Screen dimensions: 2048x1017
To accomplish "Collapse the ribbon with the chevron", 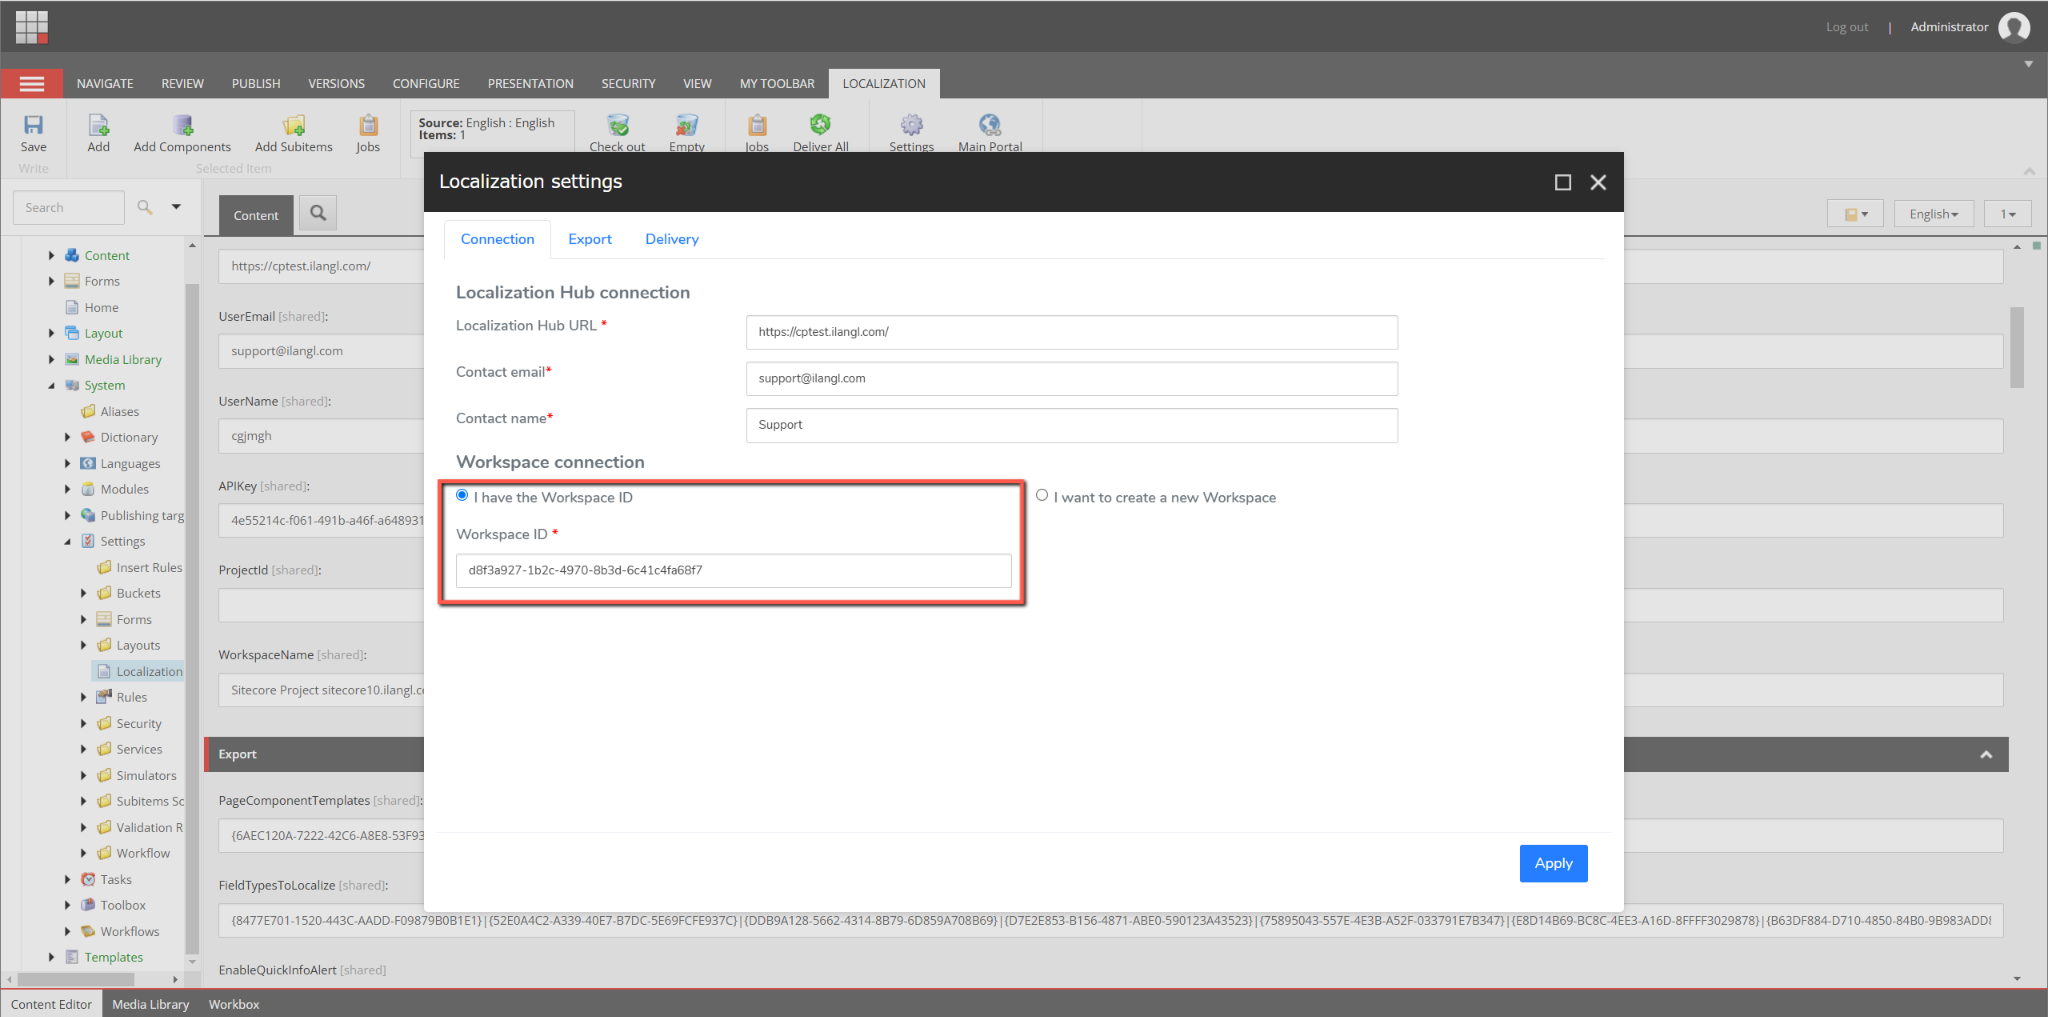I will [2029, 171].
